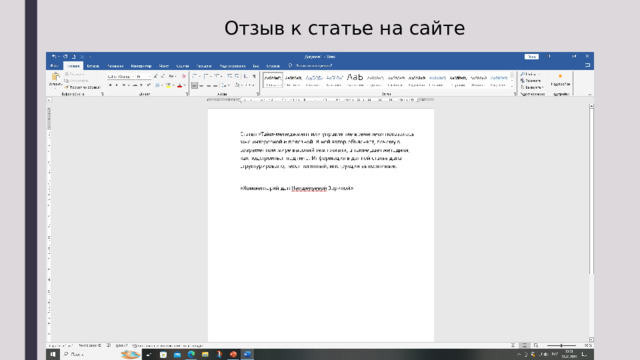The image size is (640, 360).
Task: Select Align Left paragraph alignment
Action: 194,86
